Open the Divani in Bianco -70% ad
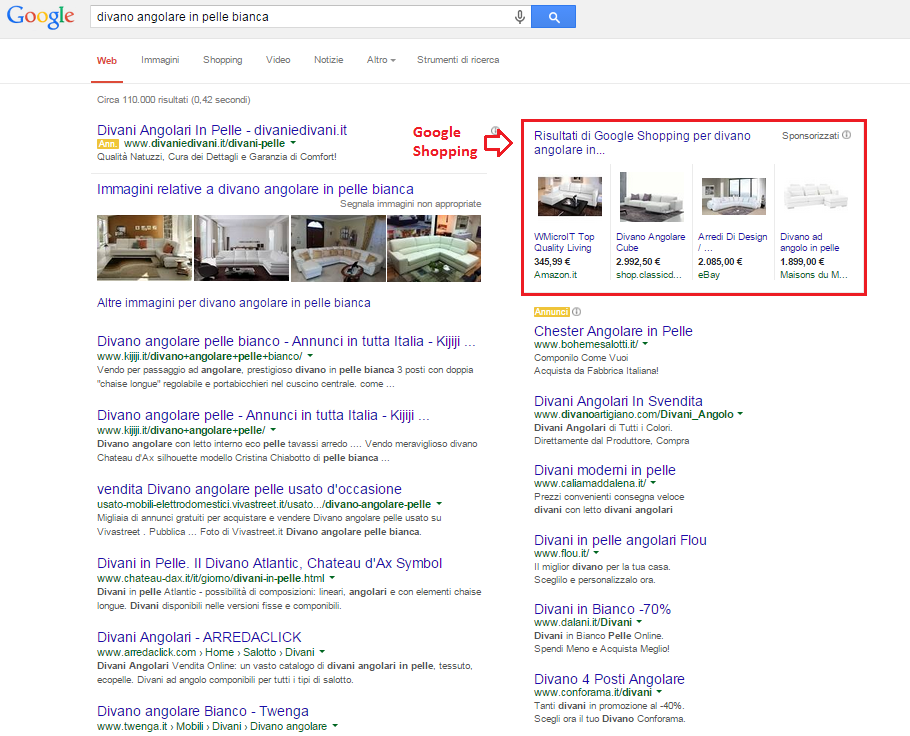 pyautogui.click(x=602, y=609)
